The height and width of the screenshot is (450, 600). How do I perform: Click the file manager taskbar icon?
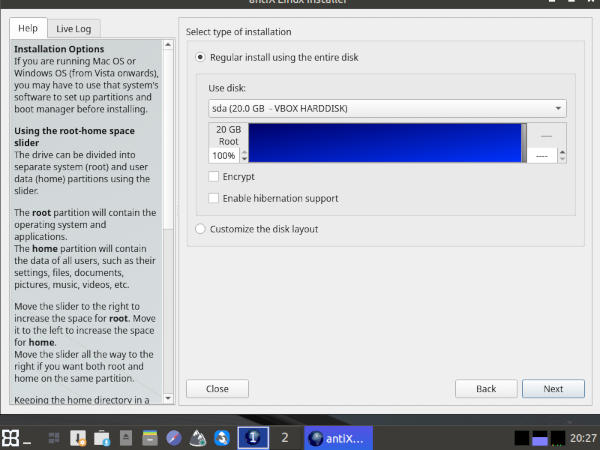click(149, 437)
